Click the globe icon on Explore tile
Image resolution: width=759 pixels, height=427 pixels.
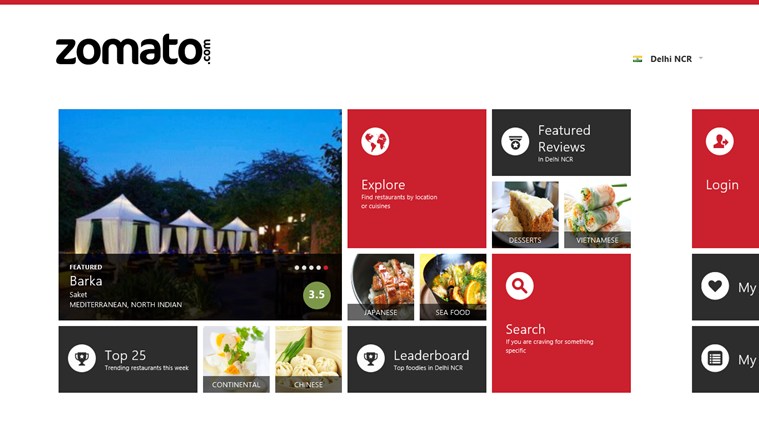375,141
